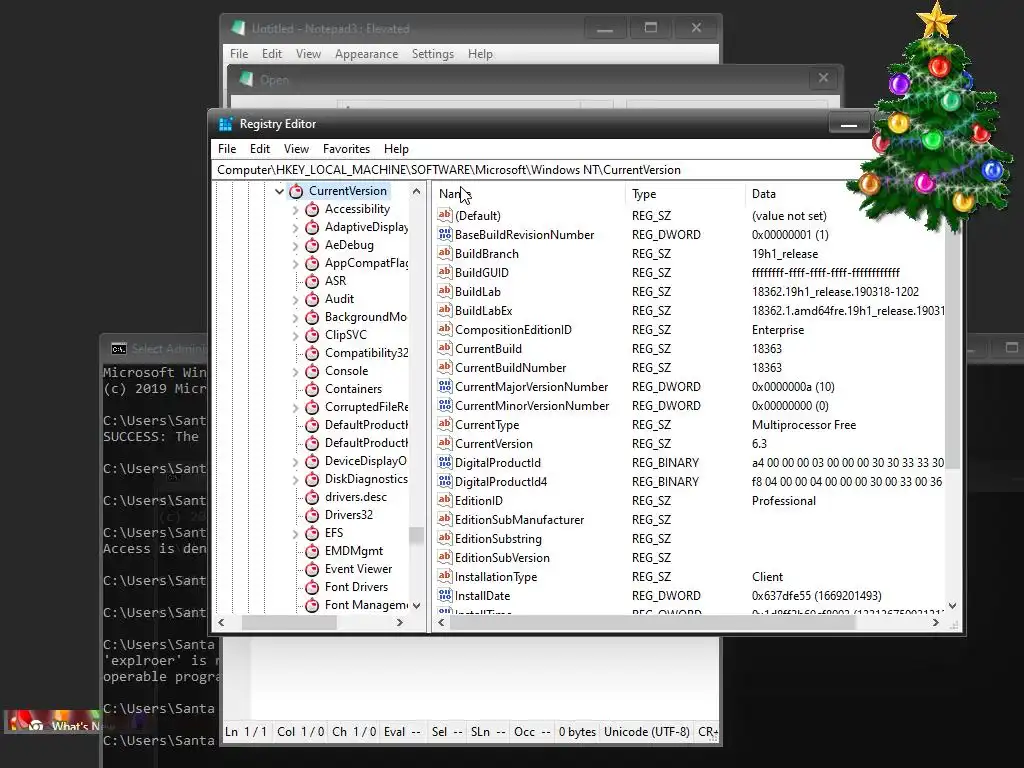Click the CurrentBuild string icon
Image resolution: width=1024 pixels, height=768 pixels.
445,347
